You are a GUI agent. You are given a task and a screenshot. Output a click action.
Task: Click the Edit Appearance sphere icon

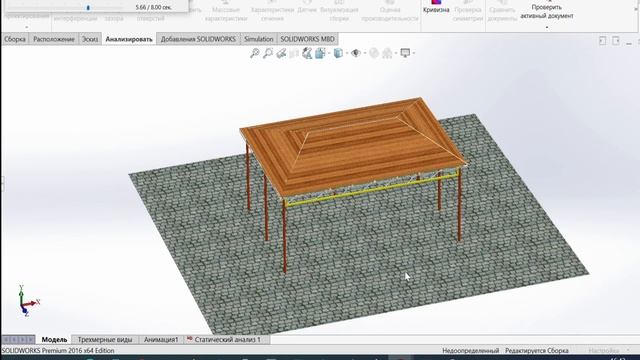point(374,53)
